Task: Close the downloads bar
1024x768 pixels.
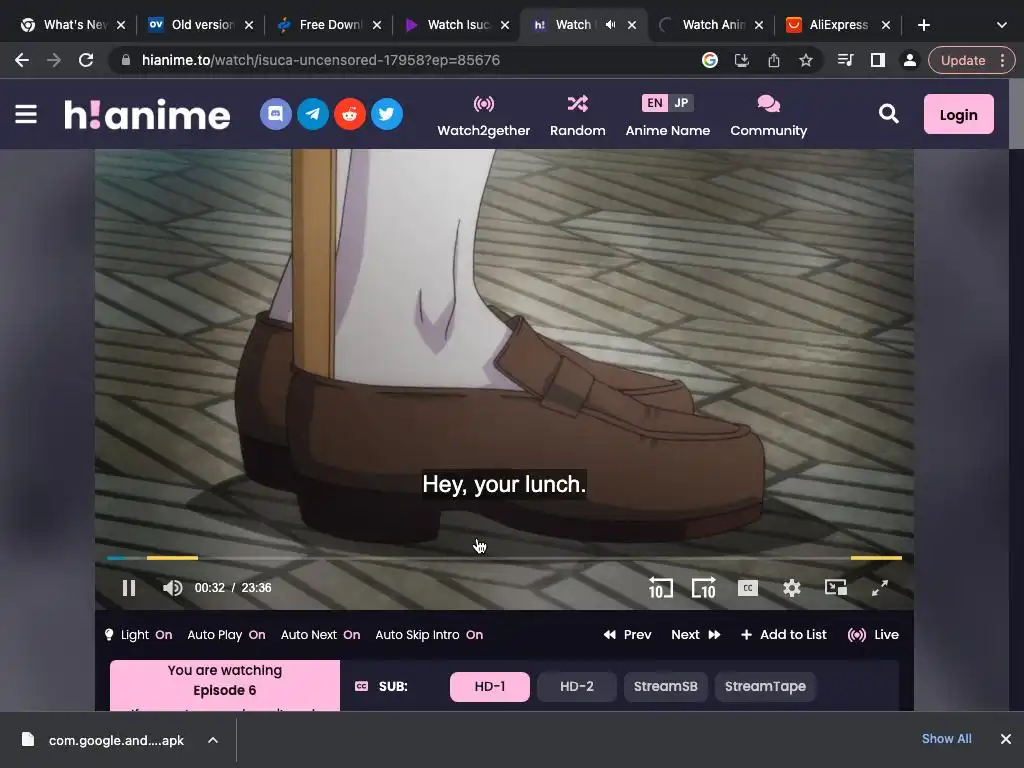Action: point(1006,739)
